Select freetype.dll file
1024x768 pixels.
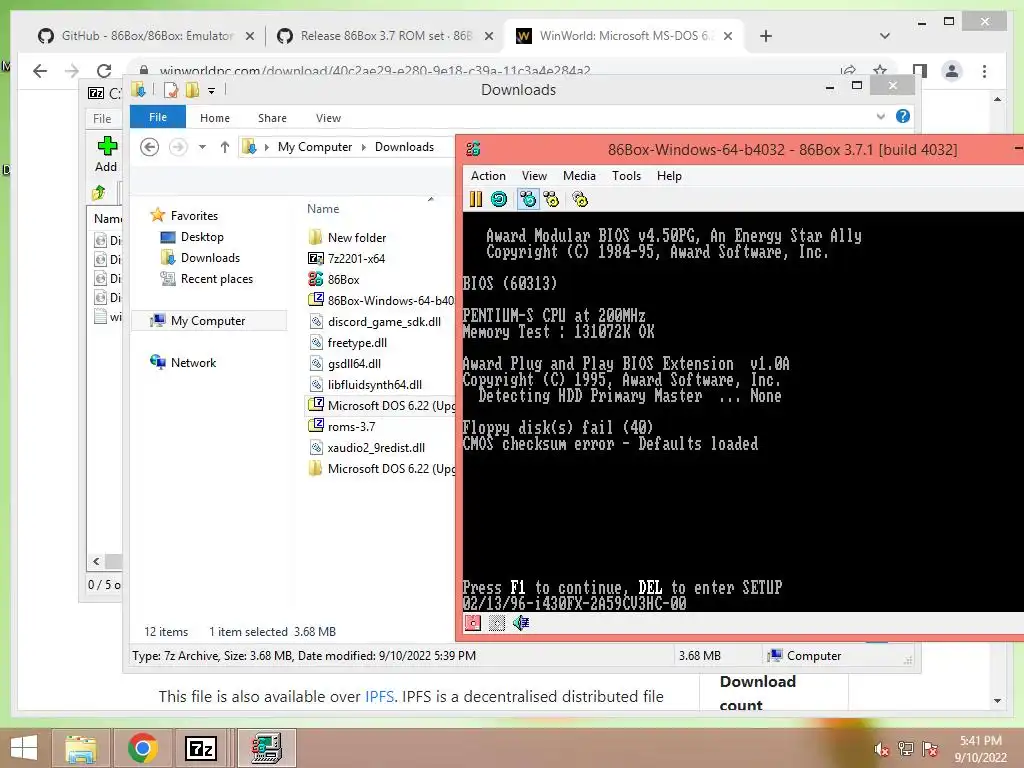point(357,342)
